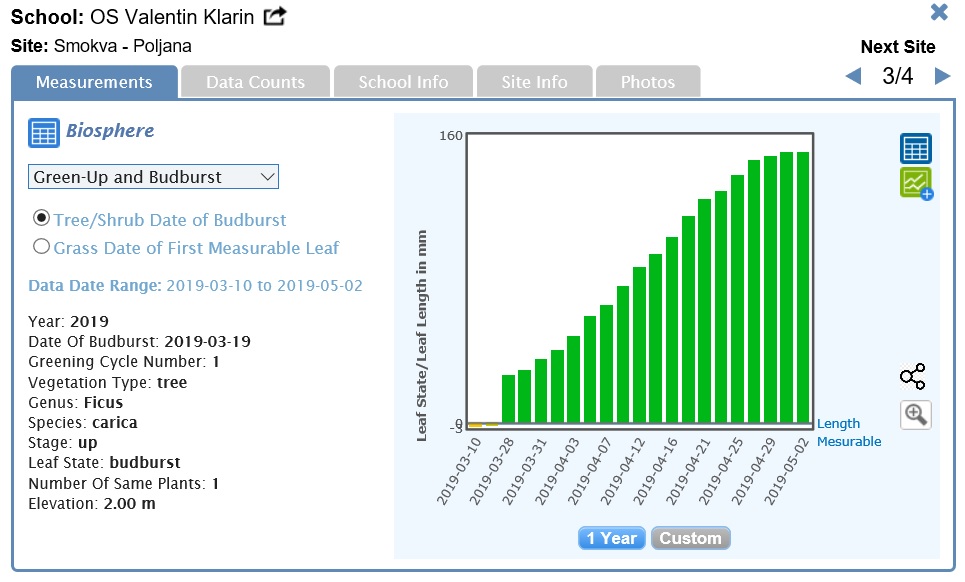Select Grass Date of First Measurable Leaf

(x=42, y=246)
